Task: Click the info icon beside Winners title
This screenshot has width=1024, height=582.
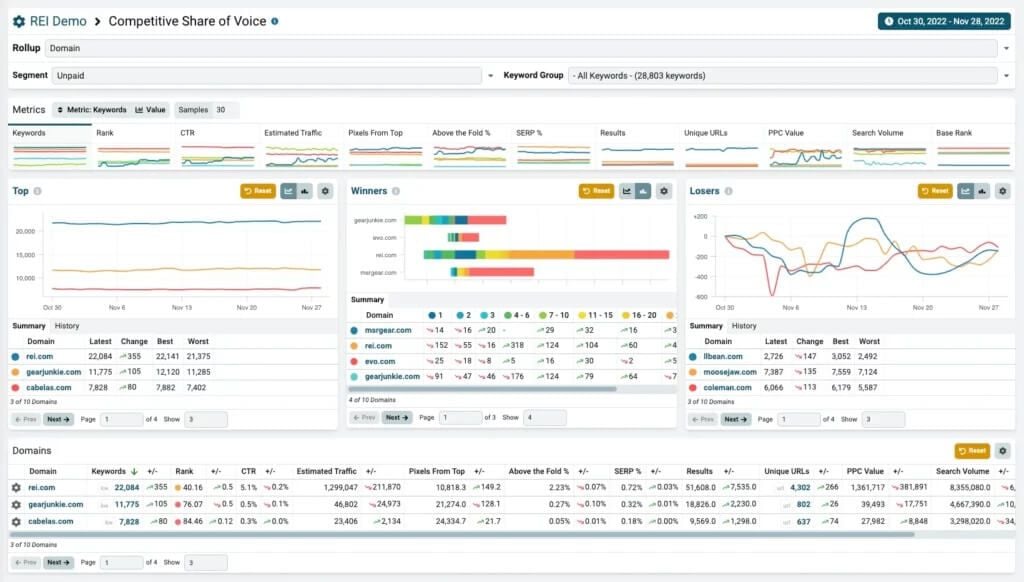Action: 396,191
